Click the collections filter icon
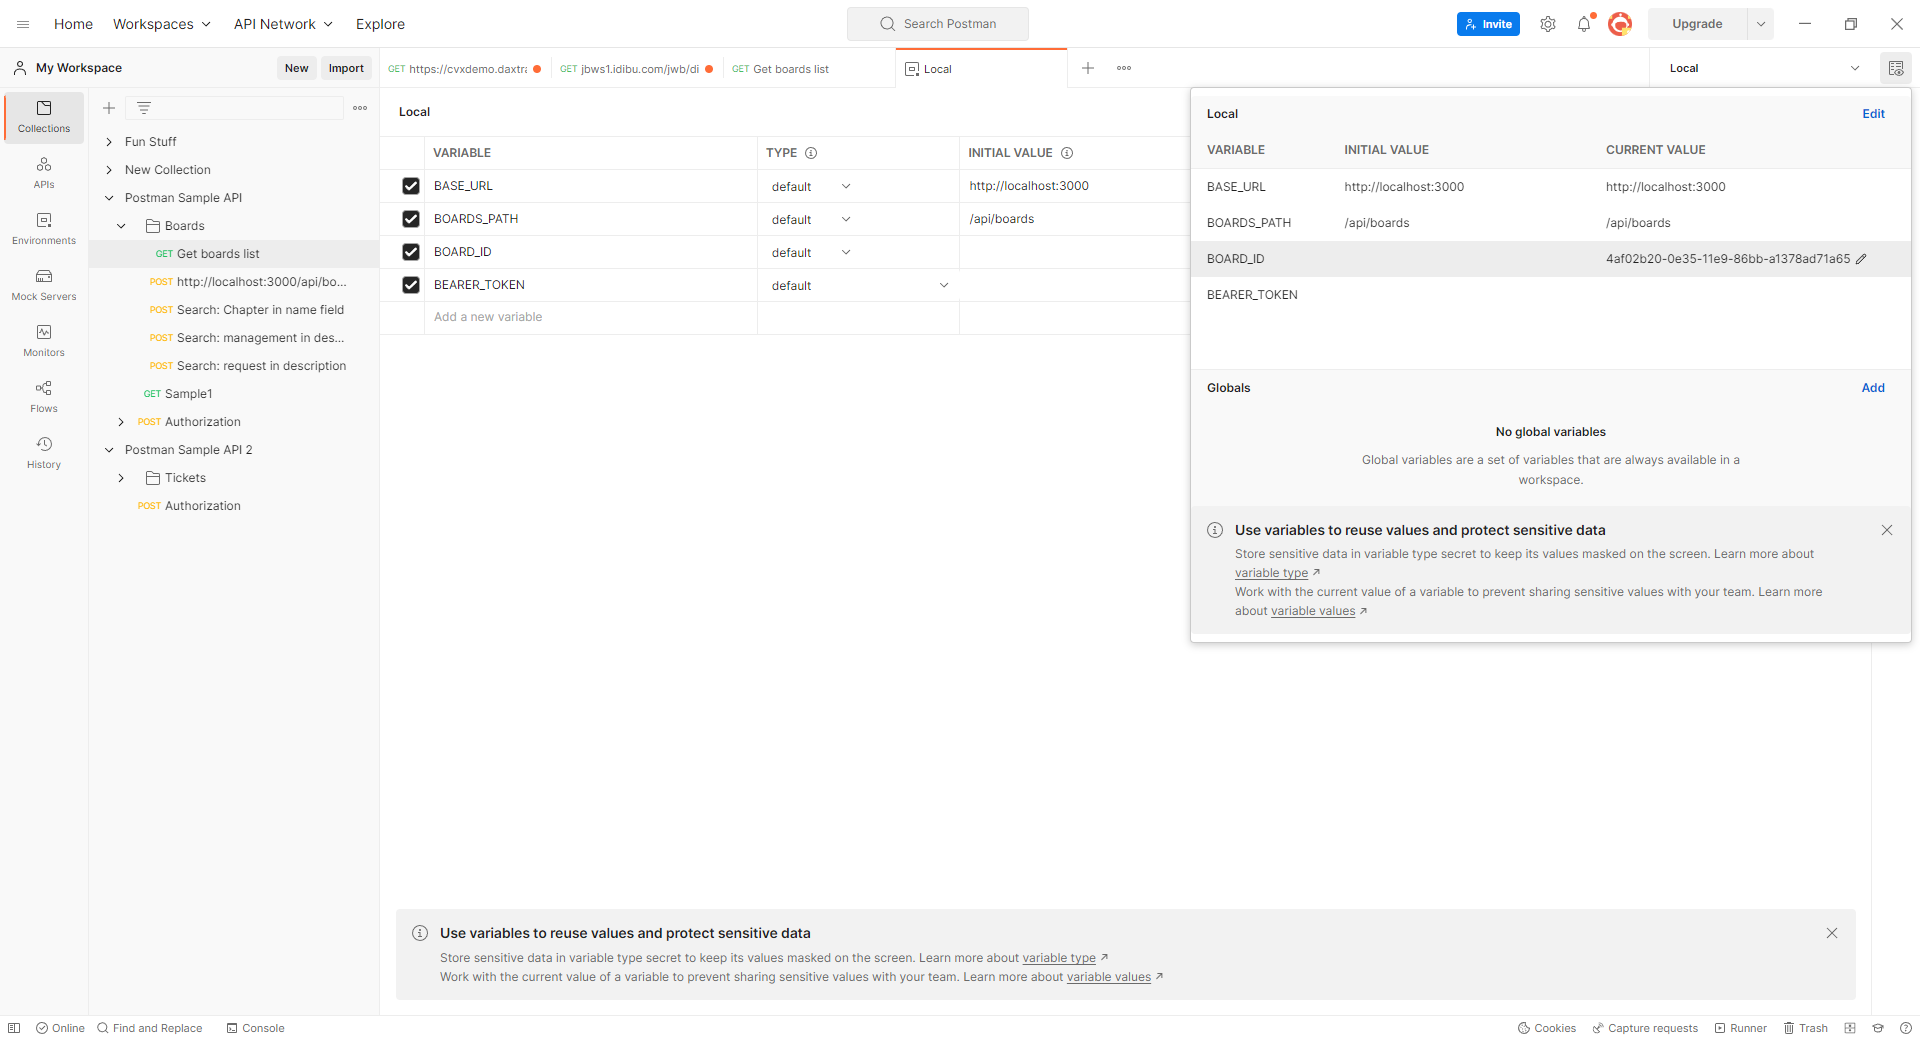This screenshot has width=1920, height=1040. tap(144, 108)
